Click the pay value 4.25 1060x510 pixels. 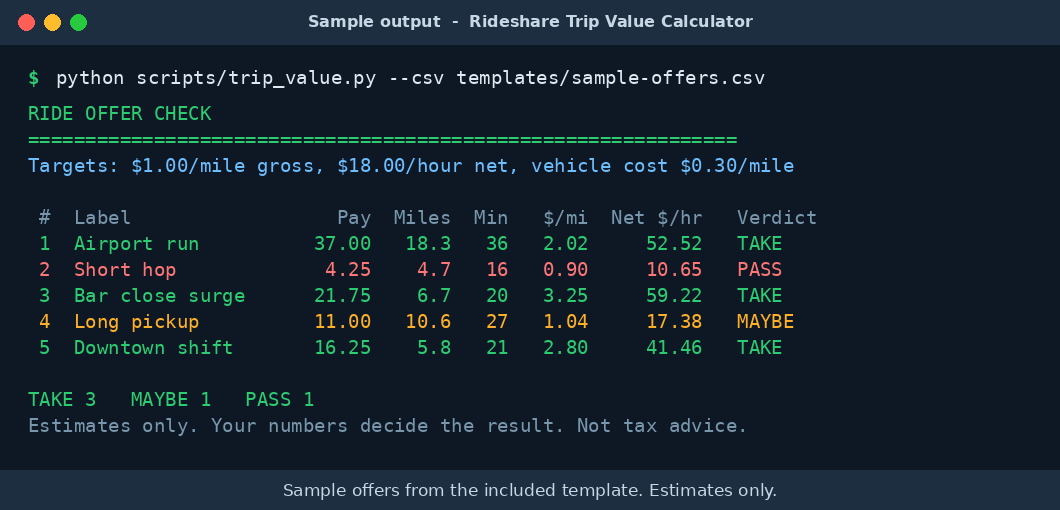[348, 270]
